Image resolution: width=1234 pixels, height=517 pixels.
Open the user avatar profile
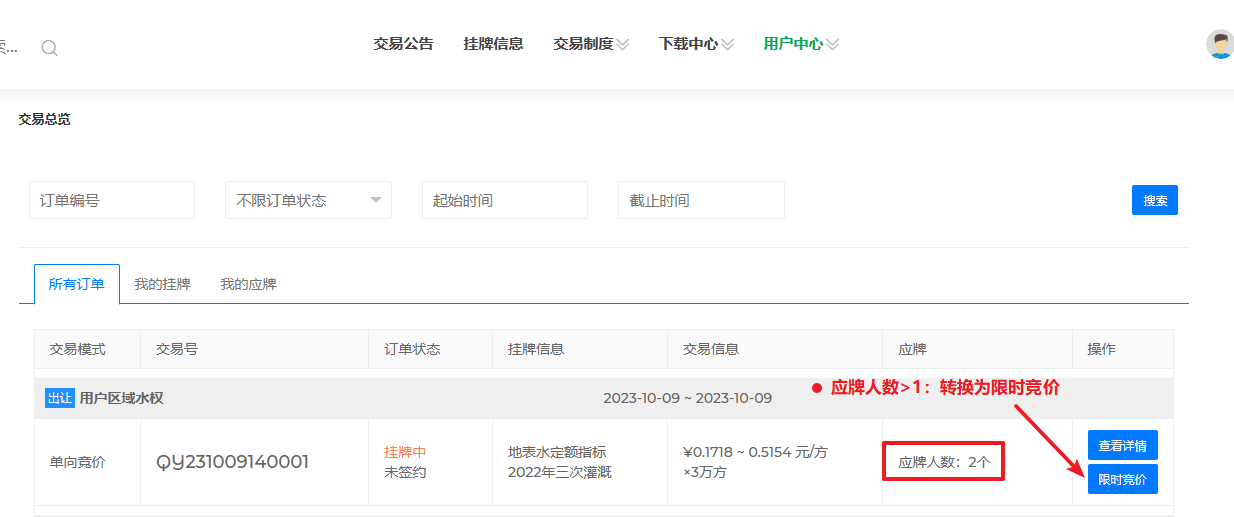click(1220, 44)
